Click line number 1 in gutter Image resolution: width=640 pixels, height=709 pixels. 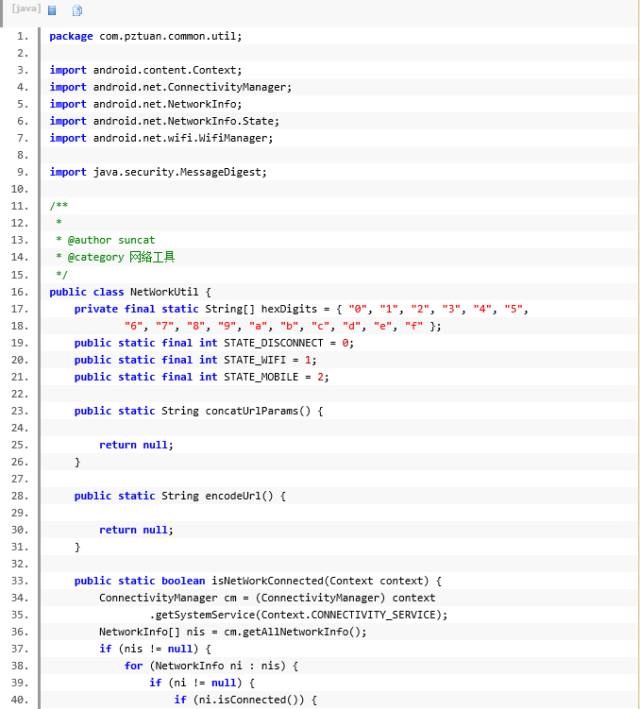(x=22, y=36)
